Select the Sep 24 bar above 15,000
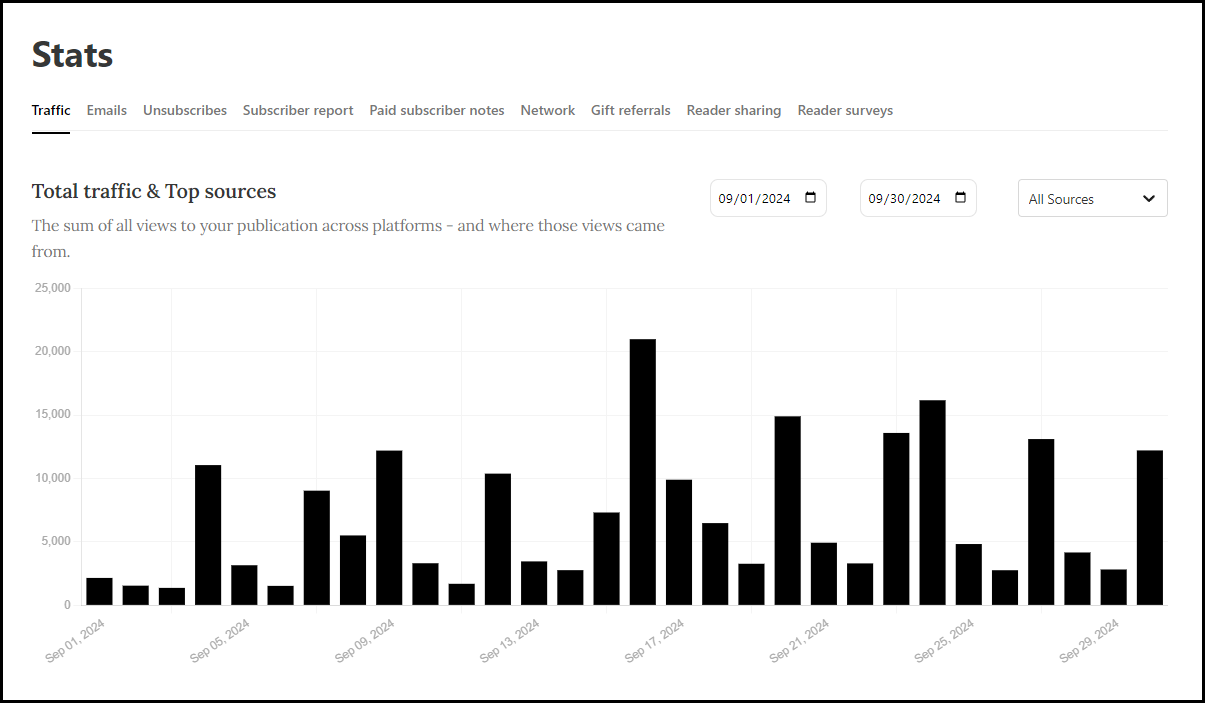Viewport: 1205px width, 703px height. [933, 503]
